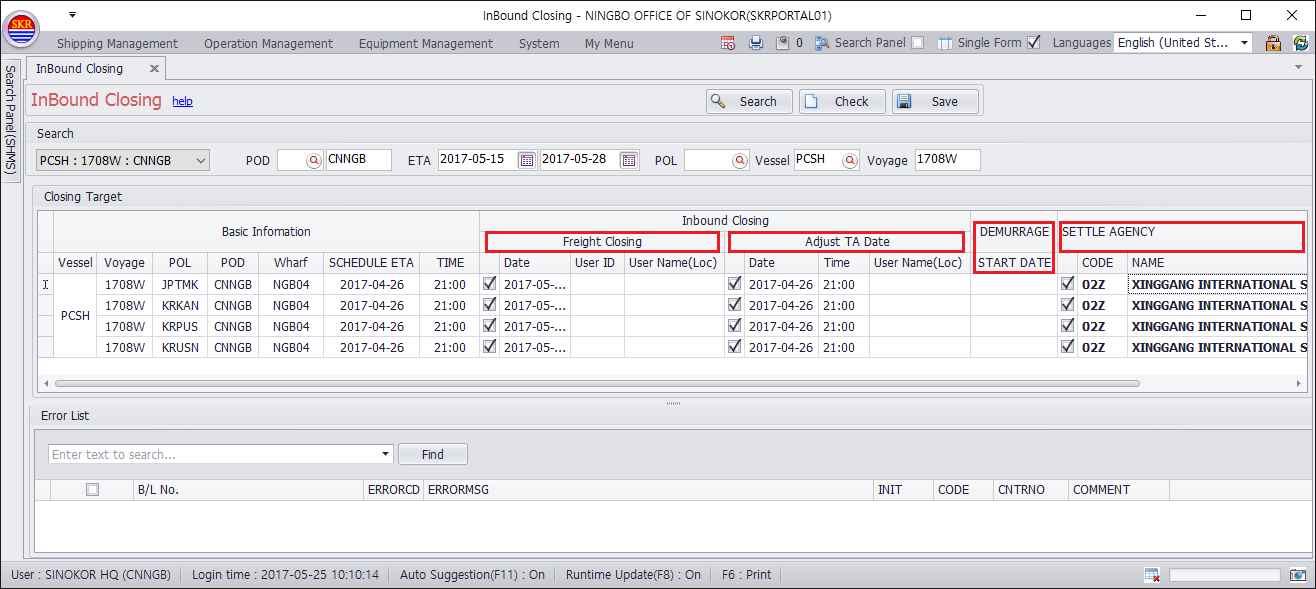
Task: Open the Equipment Management menu
Action: 425,43
